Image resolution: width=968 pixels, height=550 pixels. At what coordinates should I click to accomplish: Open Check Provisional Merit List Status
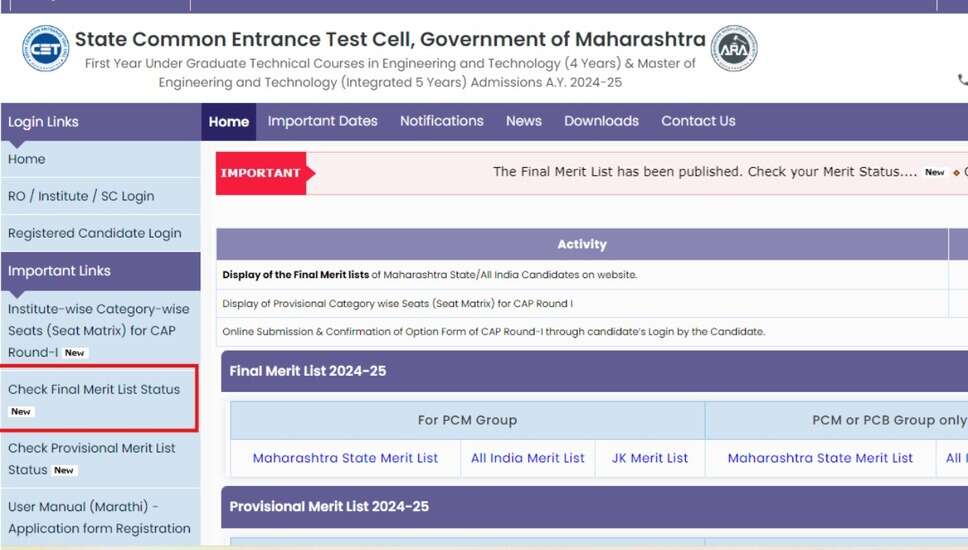(x=92, y=458)
